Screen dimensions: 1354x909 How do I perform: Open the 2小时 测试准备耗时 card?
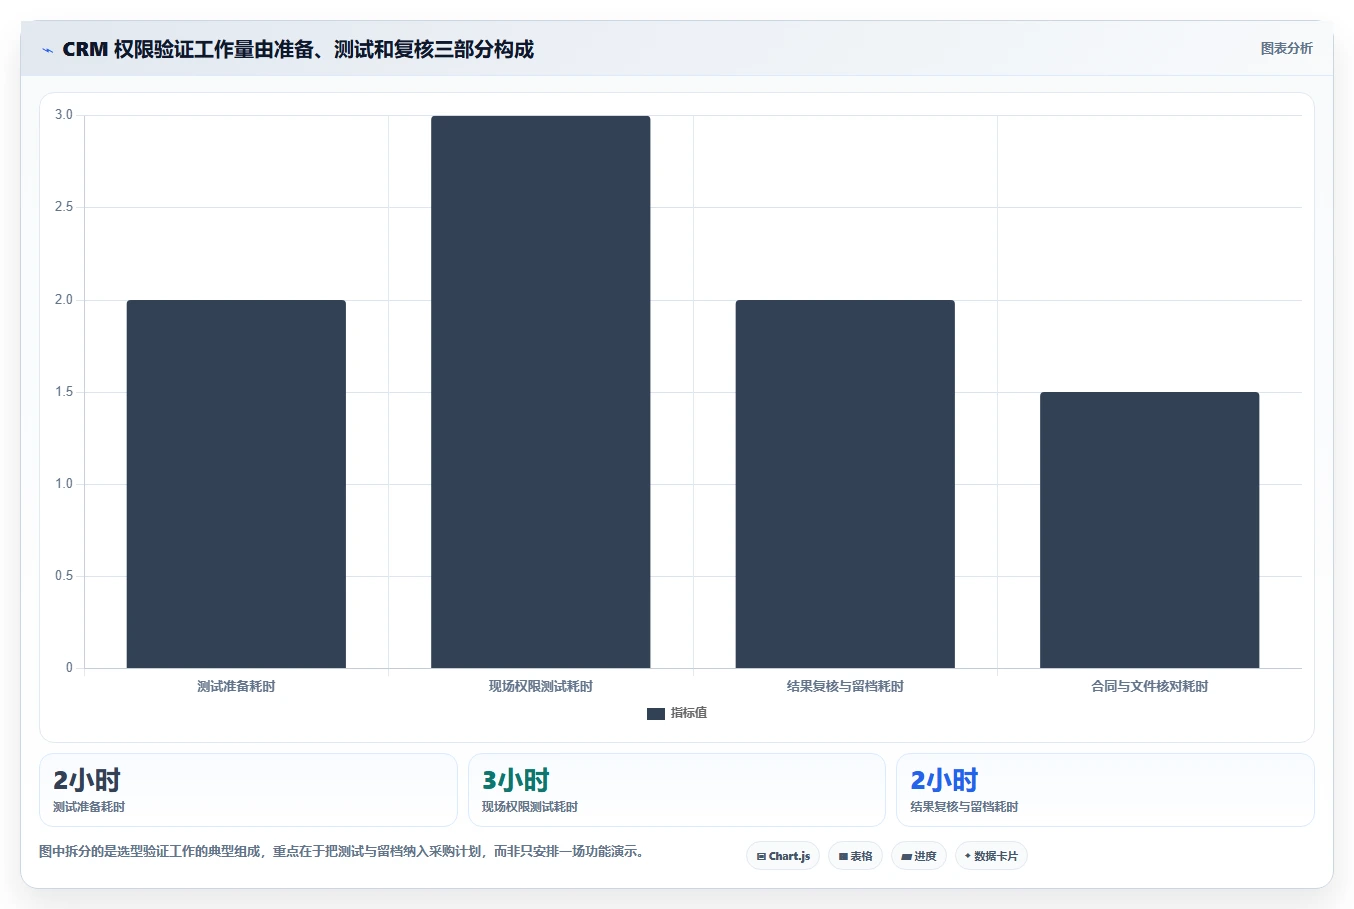248,790
